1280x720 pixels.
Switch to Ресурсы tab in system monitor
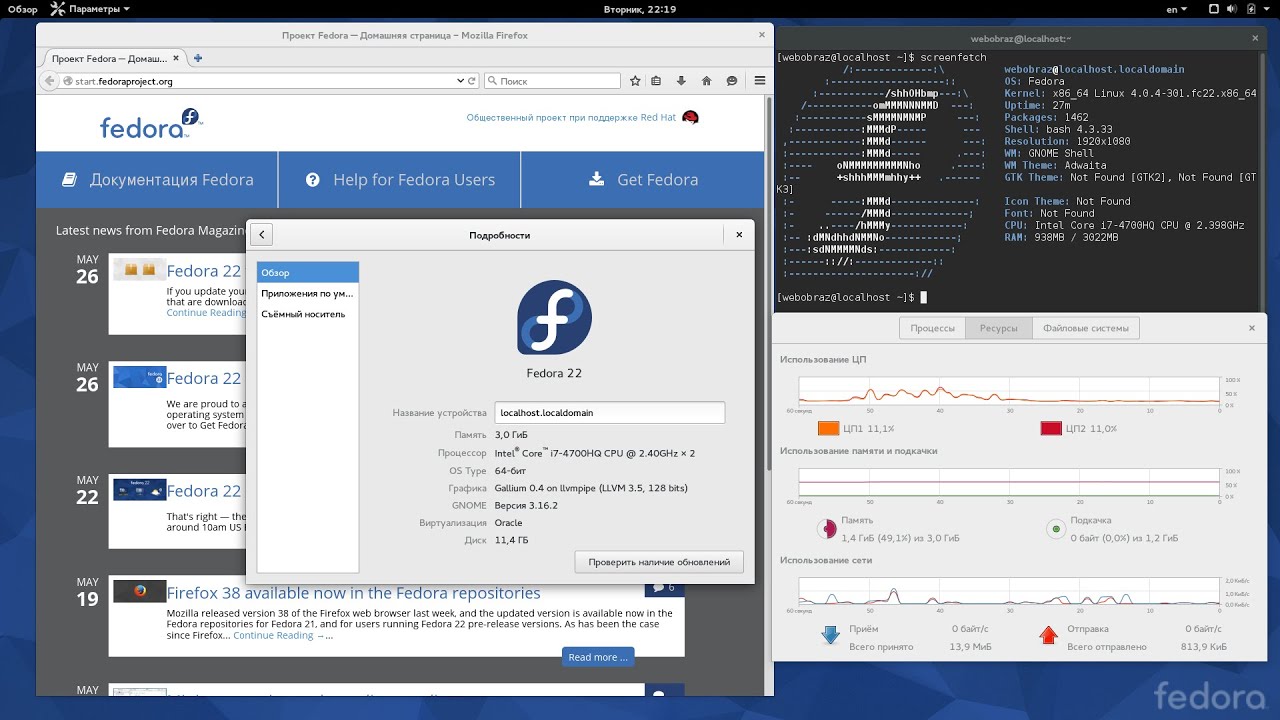(x=998, y=328)
